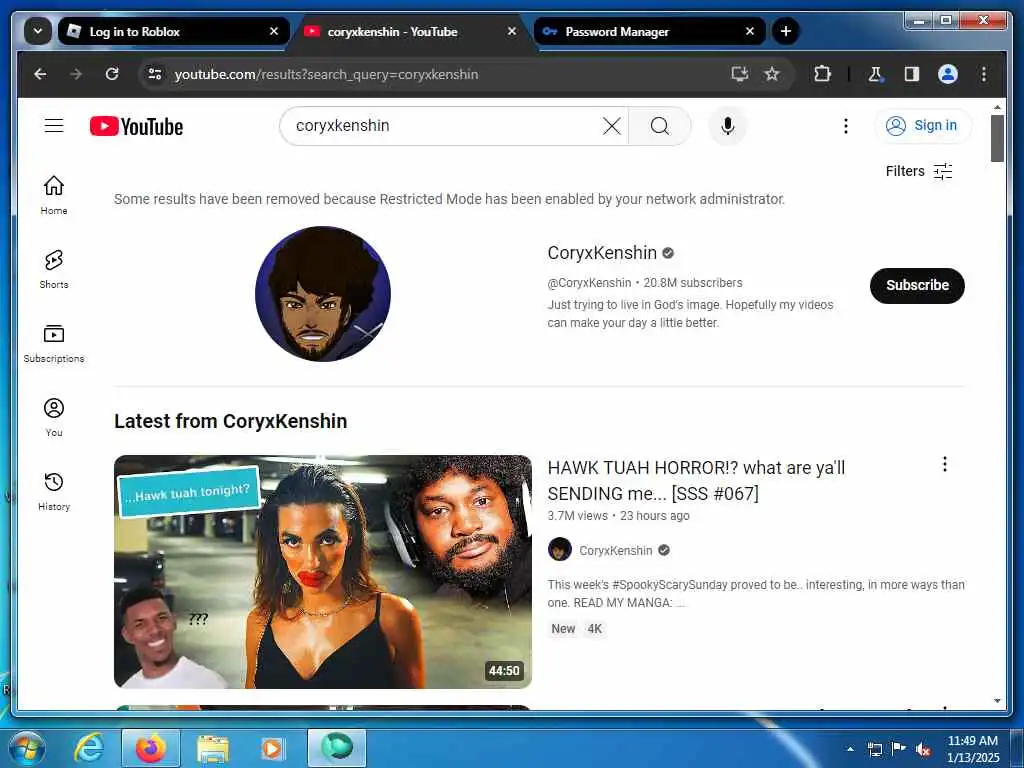The height and width of the screenshot is (768, 1024).
Task: Open HAWK TUAH HORROR video title
Action: click(696, 481)
